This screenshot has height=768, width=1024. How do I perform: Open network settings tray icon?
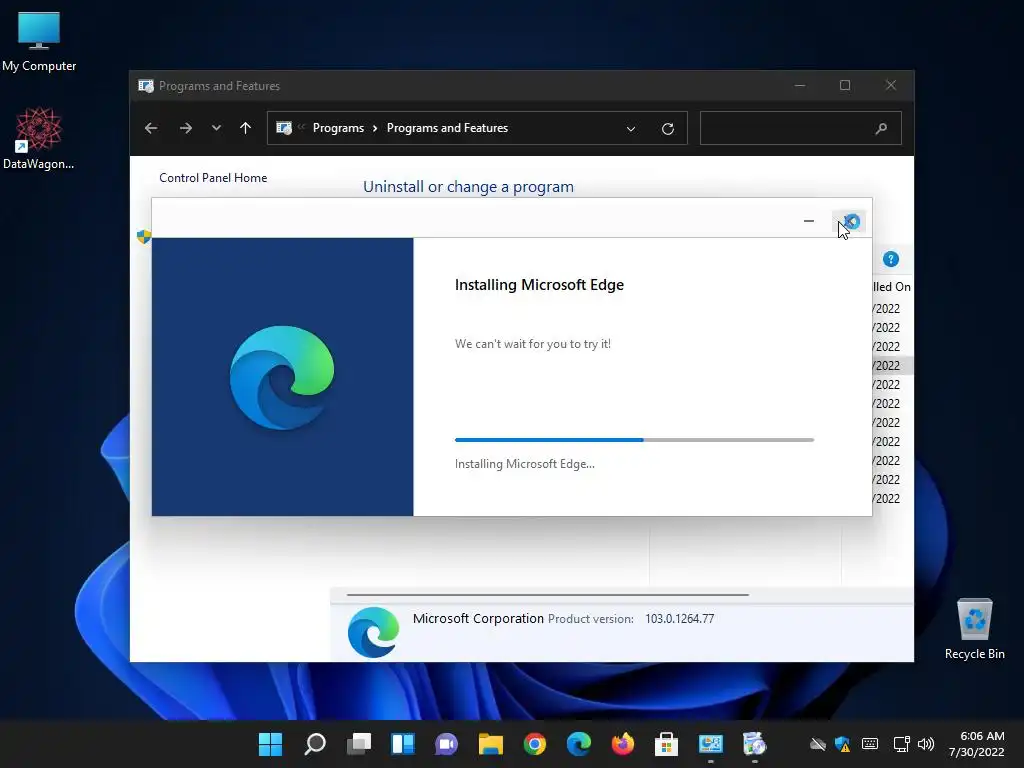click(x=902, y=744)
